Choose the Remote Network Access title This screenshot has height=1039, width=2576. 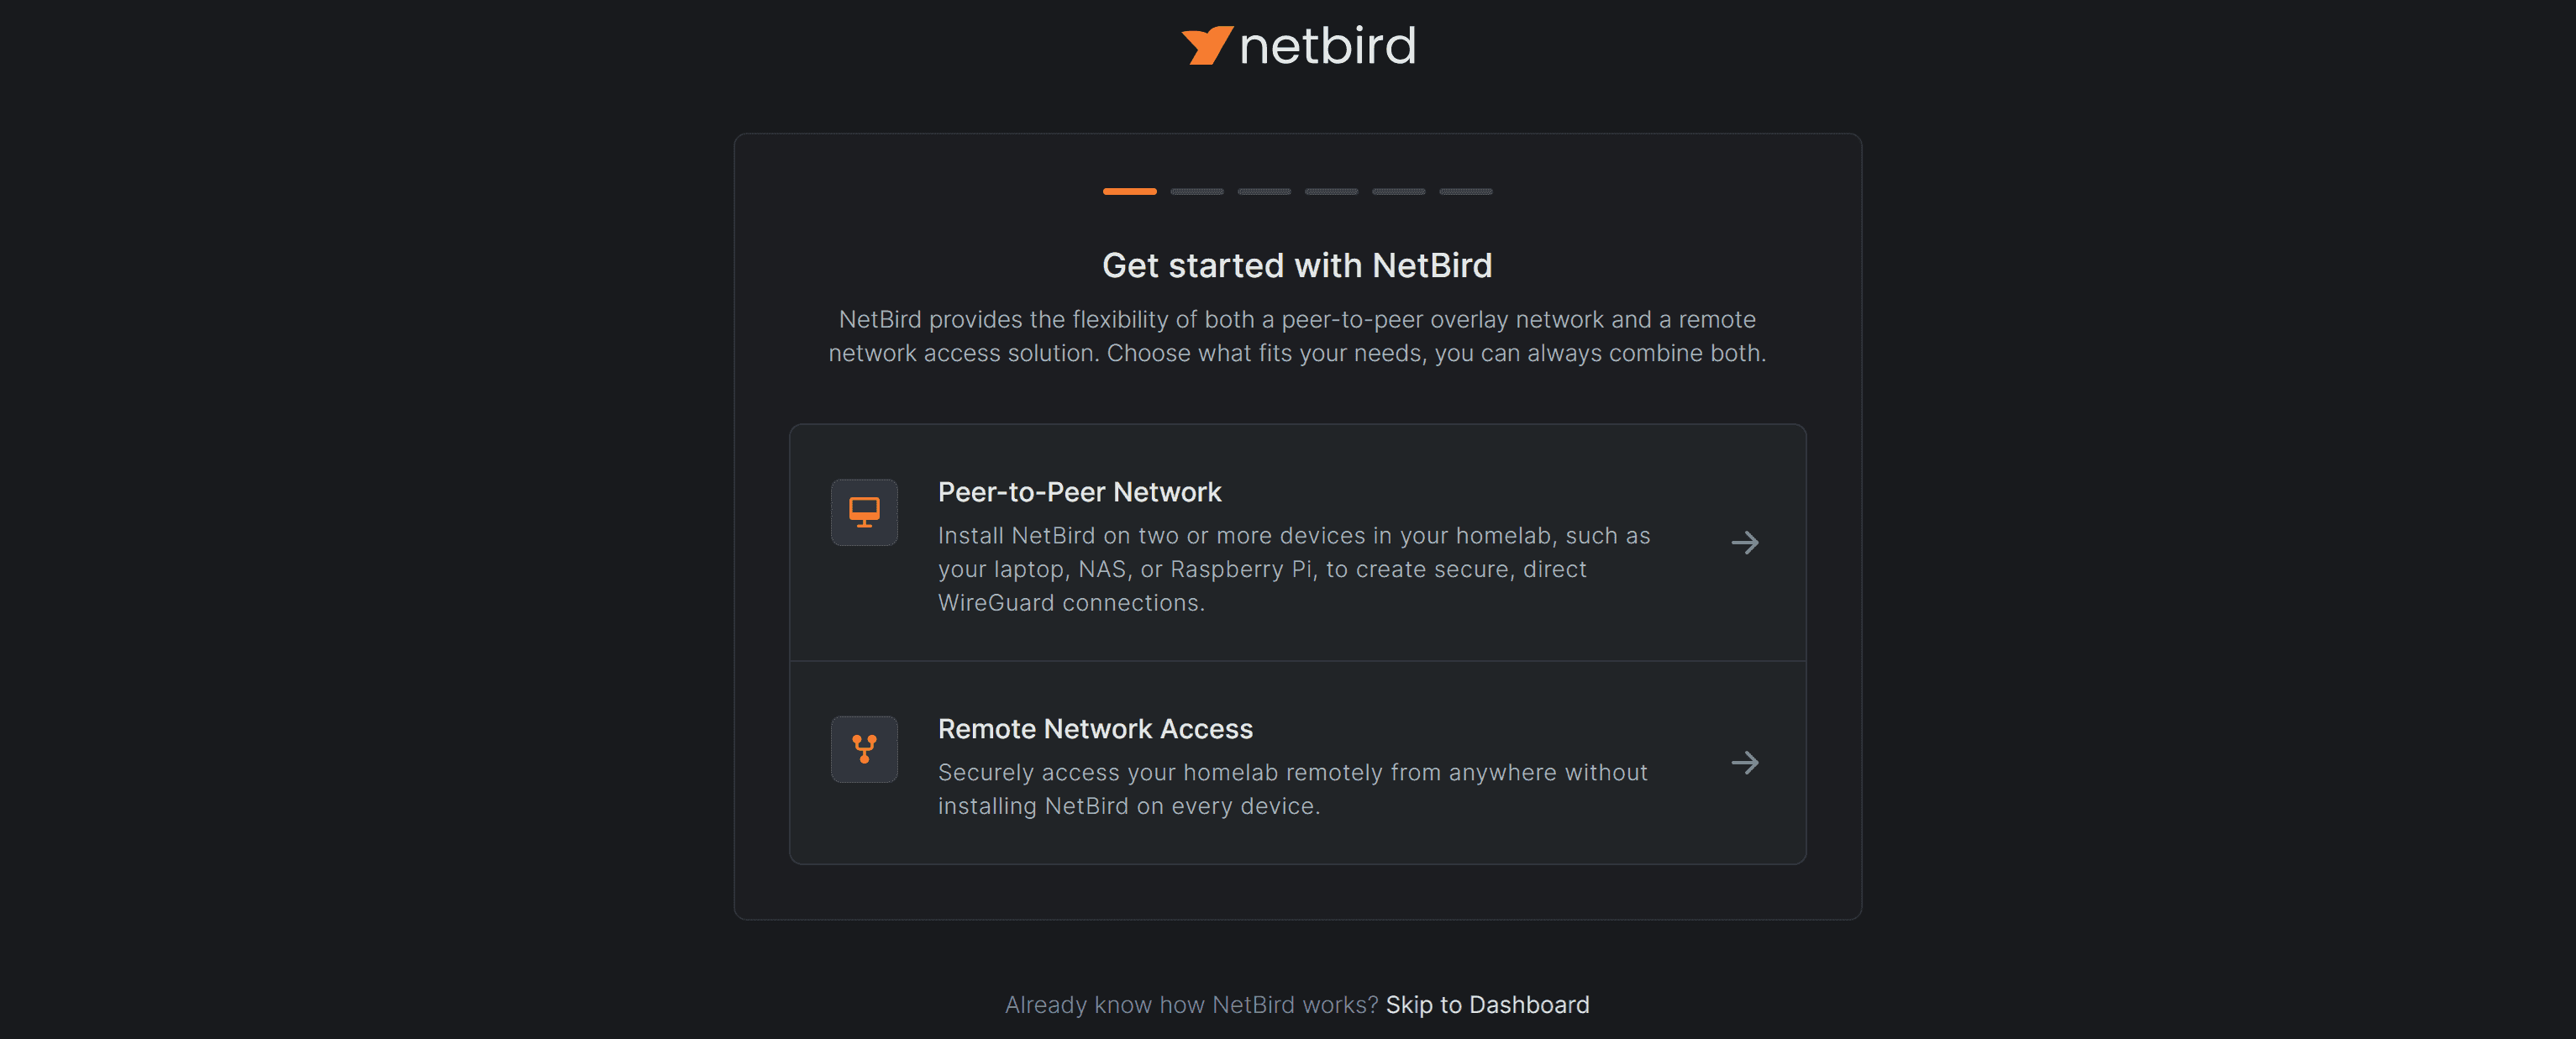click(x=1095, y=729)
